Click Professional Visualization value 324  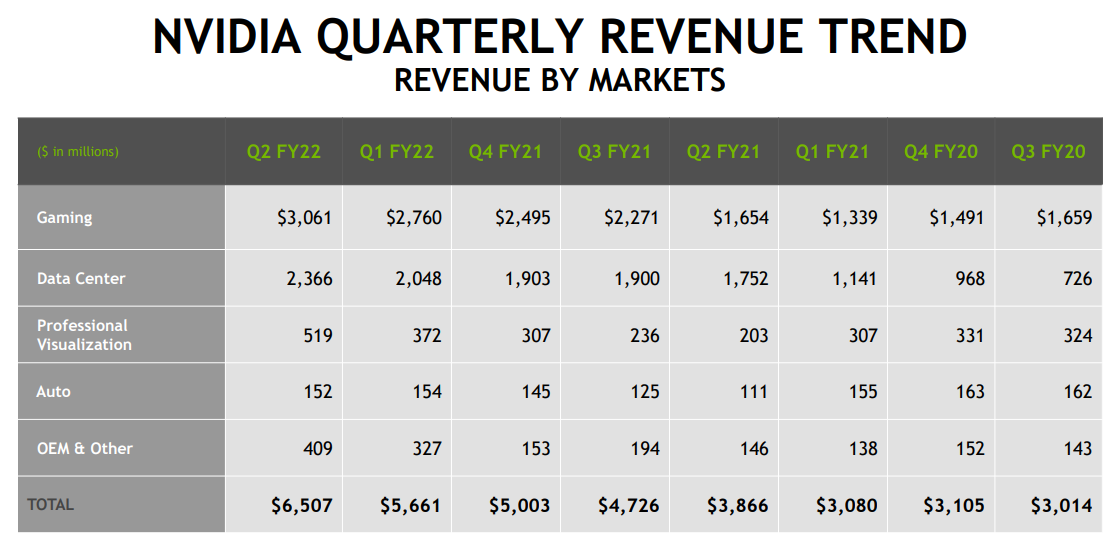coord(1078,335)
